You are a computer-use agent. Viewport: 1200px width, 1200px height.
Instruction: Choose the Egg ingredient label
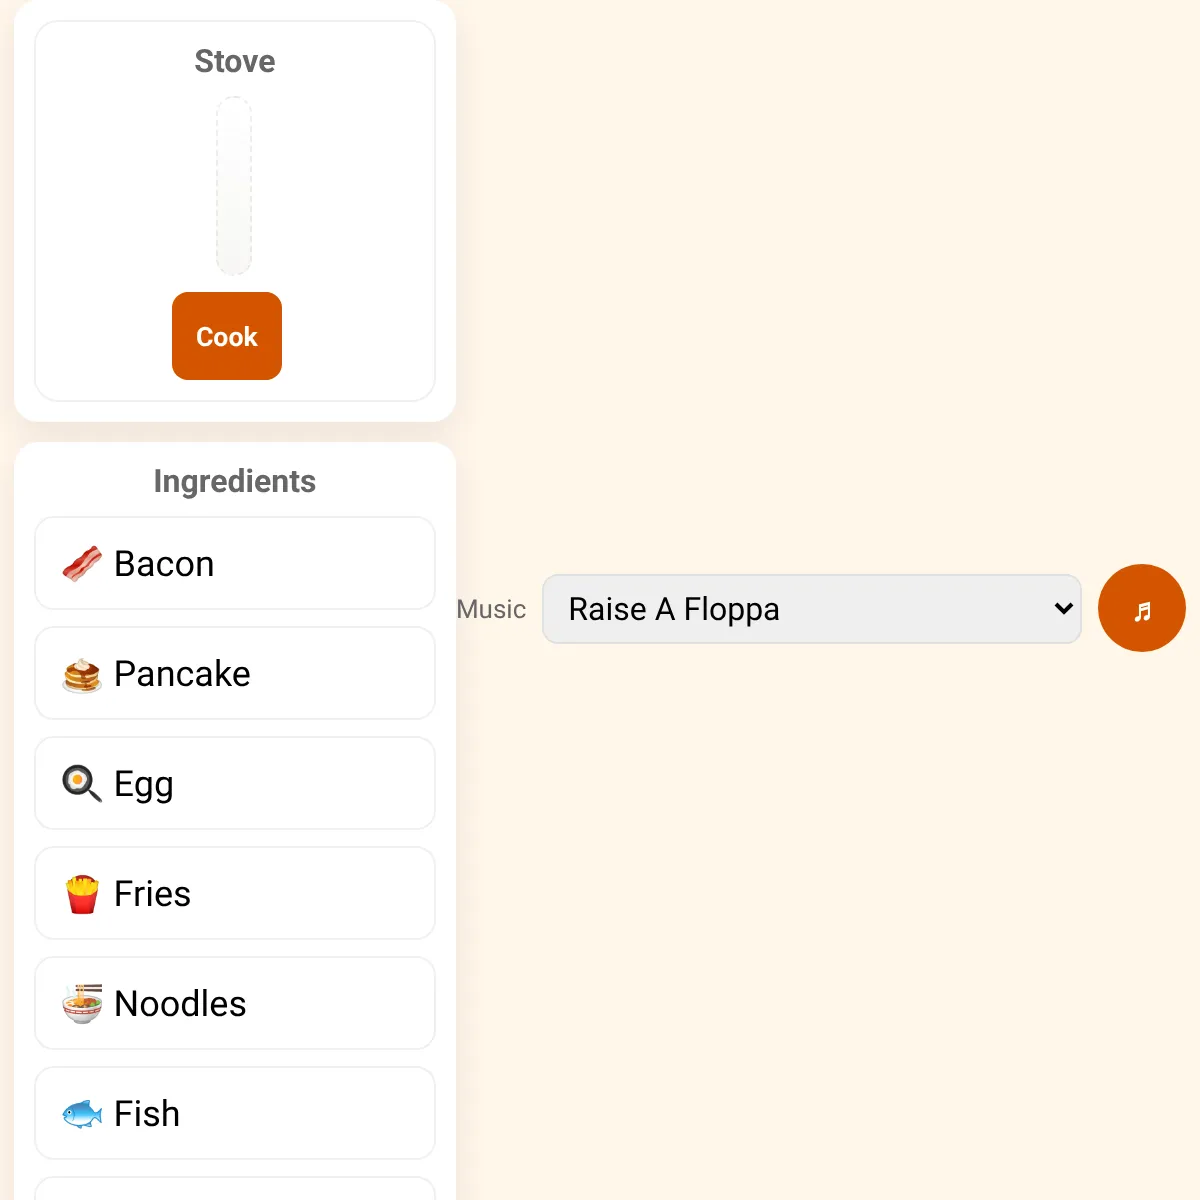pyautogui.click(x=144, y=785)
